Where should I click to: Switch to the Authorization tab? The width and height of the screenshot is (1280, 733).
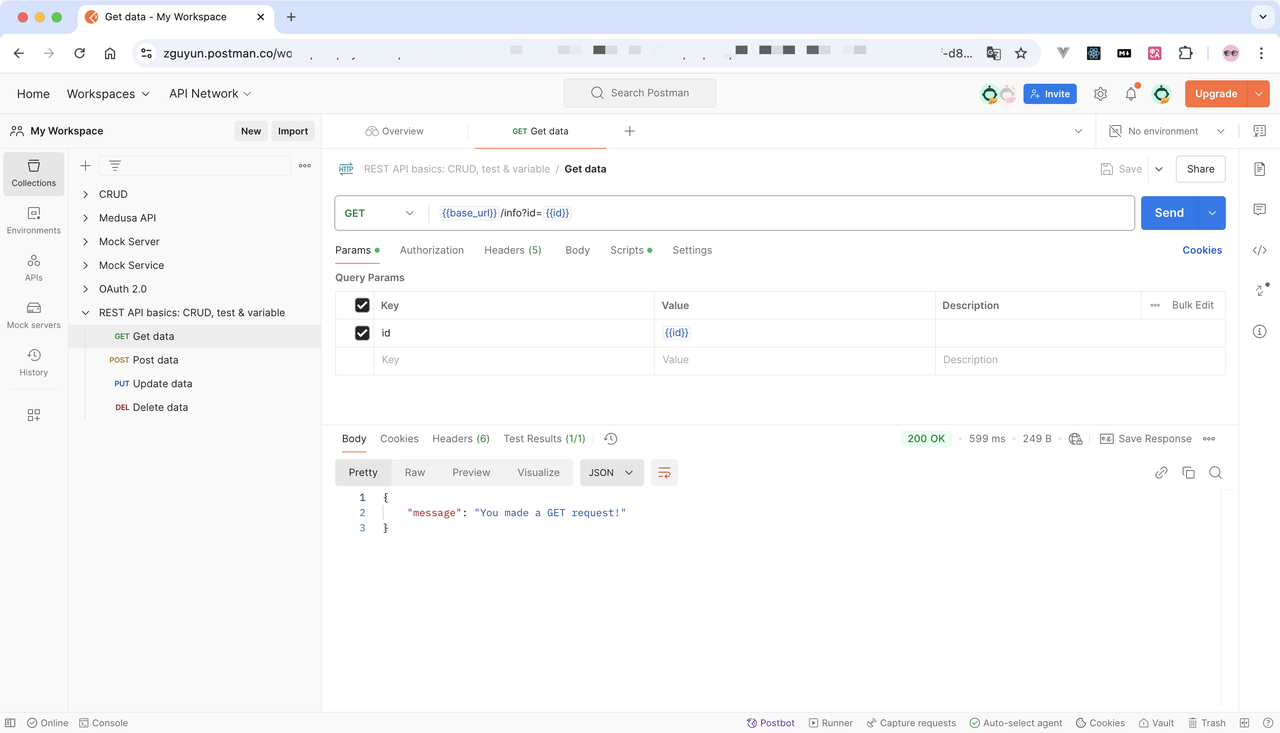[x=432, y=250]
